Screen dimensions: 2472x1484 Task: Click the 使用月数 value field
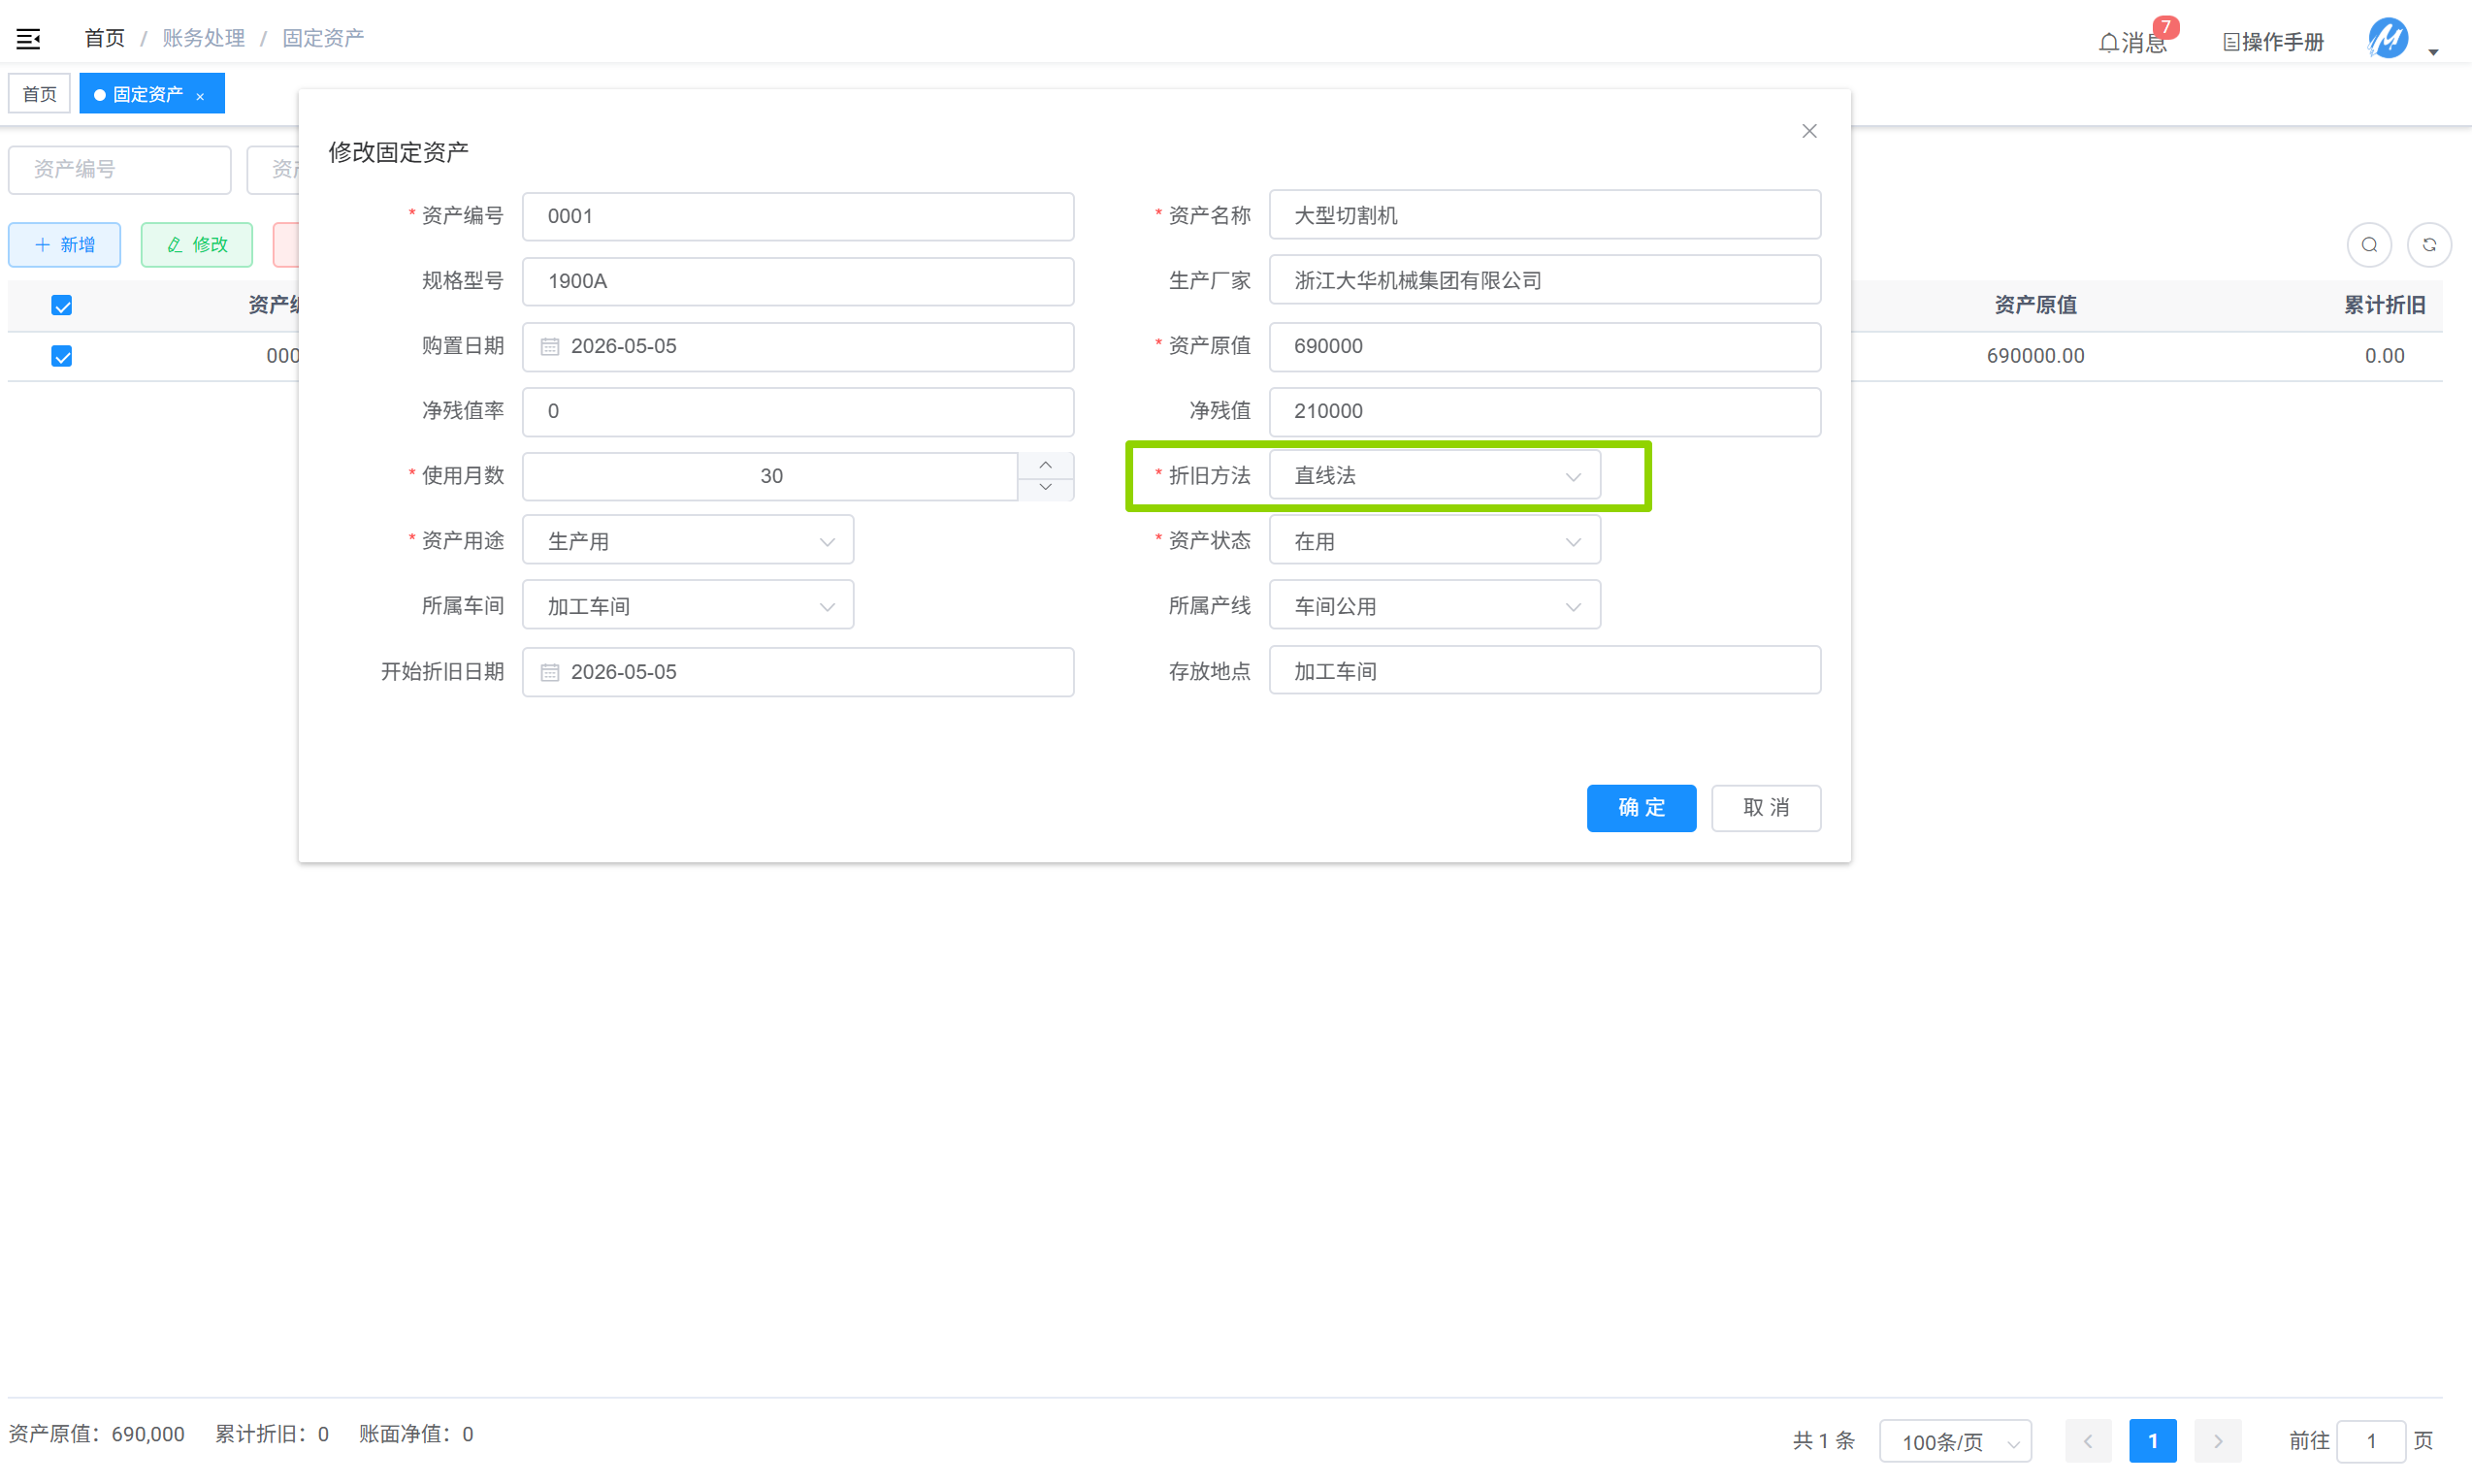coord(769,476)
